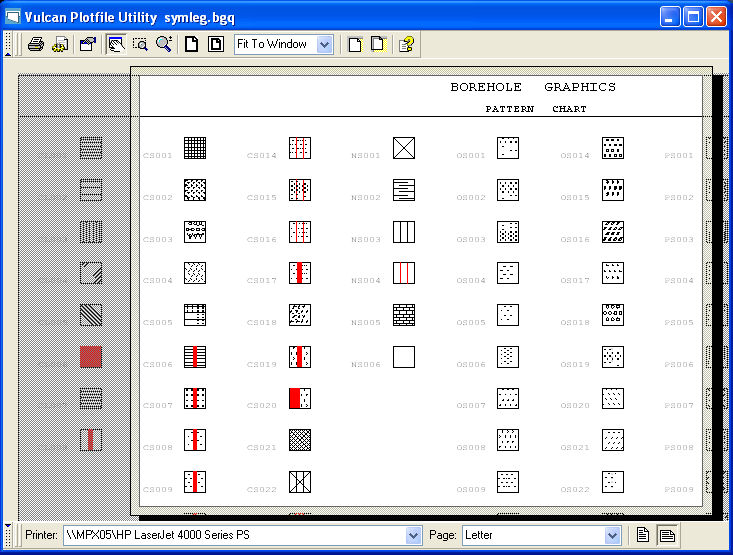Image resolution: width=733 pixels, height=555 pixels.
Task: Toggle landscape page orientation
Action: [666, 535]
